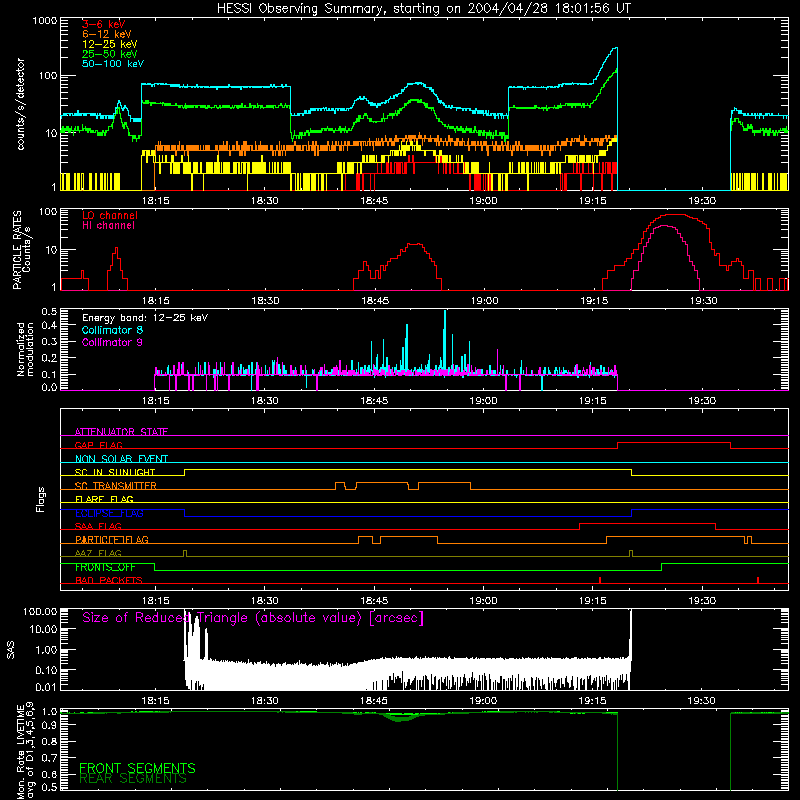Click the SAA FLAG label
This screenshot has width=800, height=800.
[x=98, y=526]
